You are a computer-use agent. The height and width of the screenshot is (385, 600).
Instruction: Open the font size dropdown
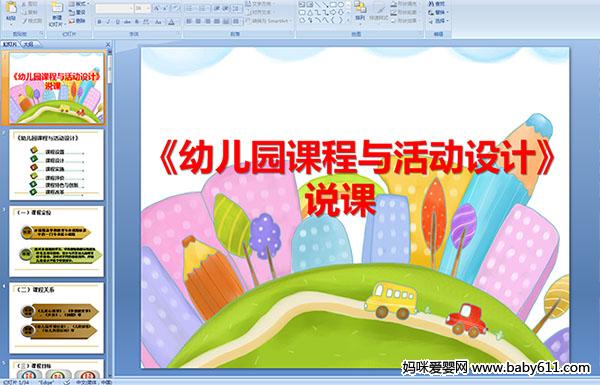click(148, 8)
